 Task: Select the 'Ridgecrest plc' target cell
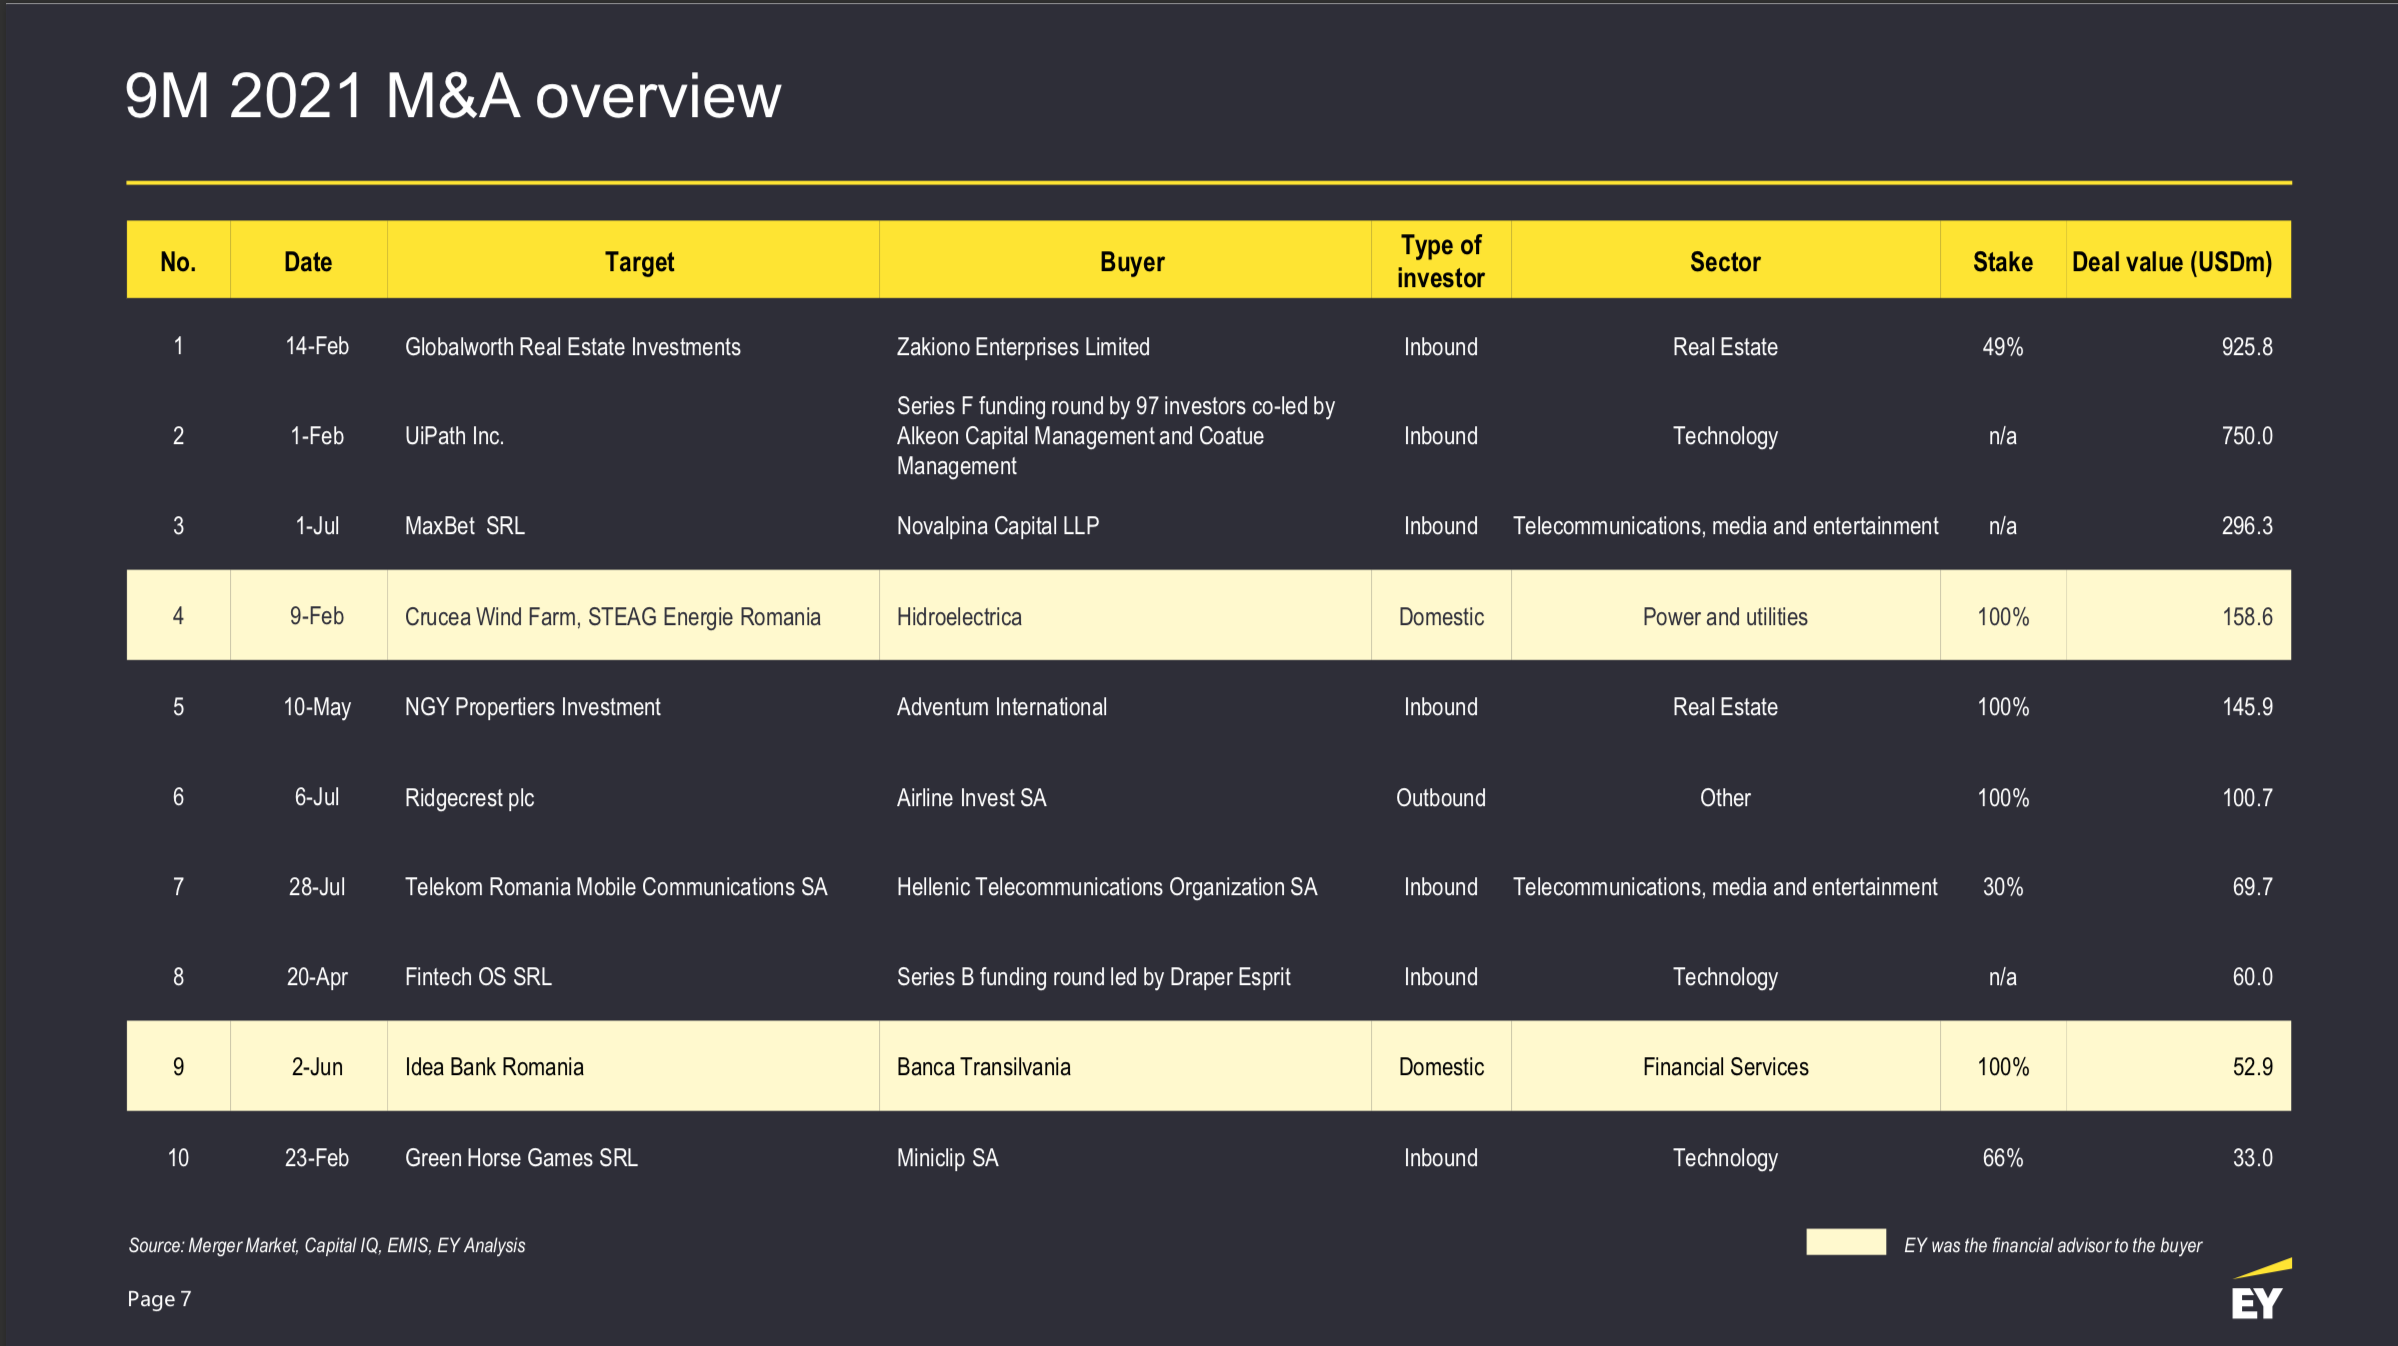[469, 798]
